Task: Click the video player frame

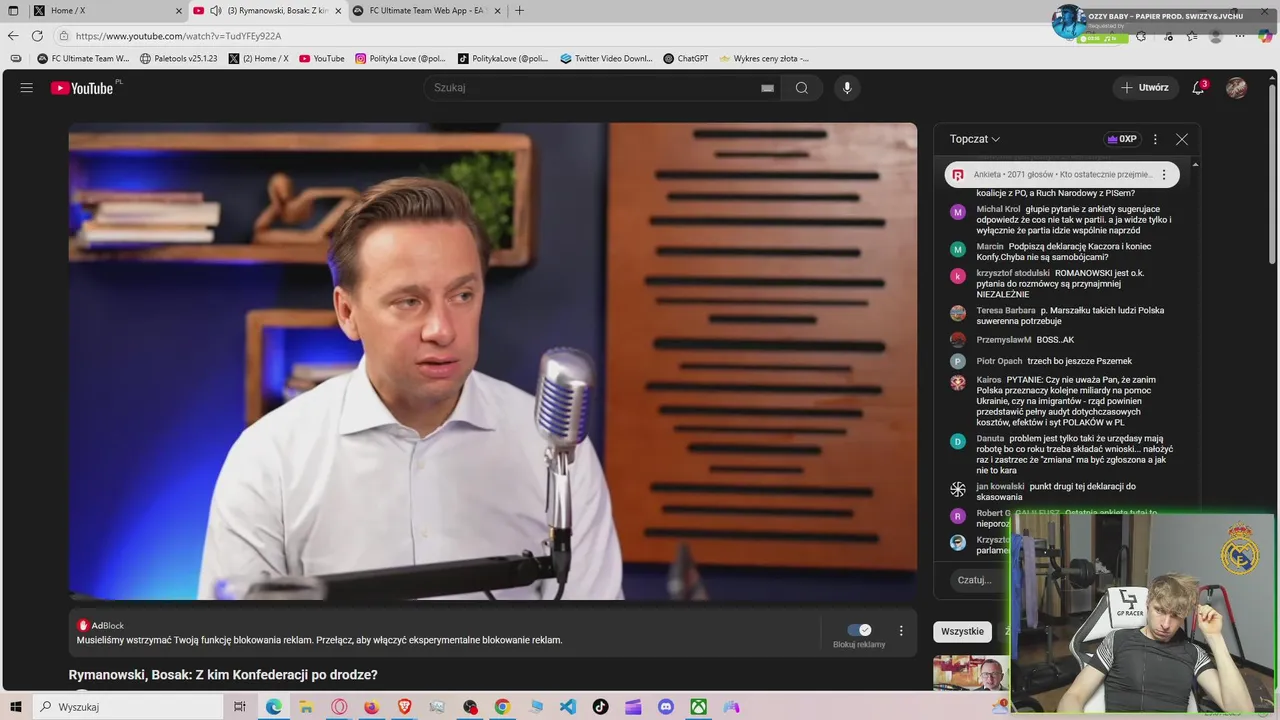Action: (x=492, y=361)
